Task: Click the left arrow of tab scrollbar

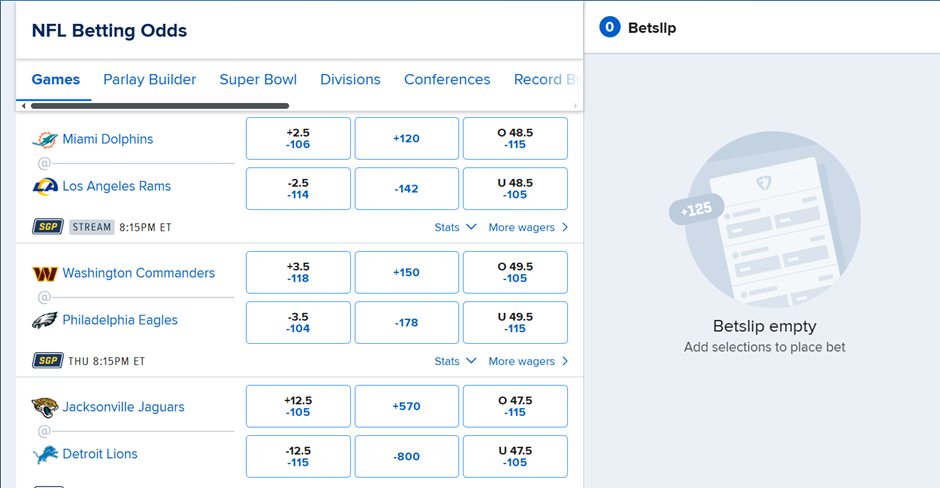Action: (23, 106)
